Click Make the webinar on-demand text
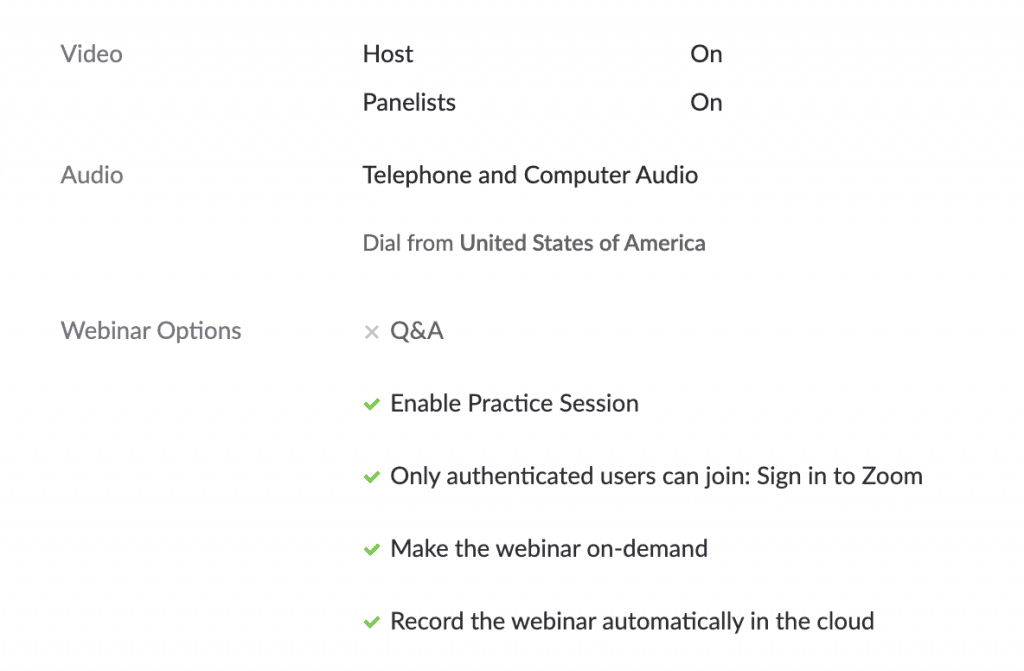 [549, 549]
